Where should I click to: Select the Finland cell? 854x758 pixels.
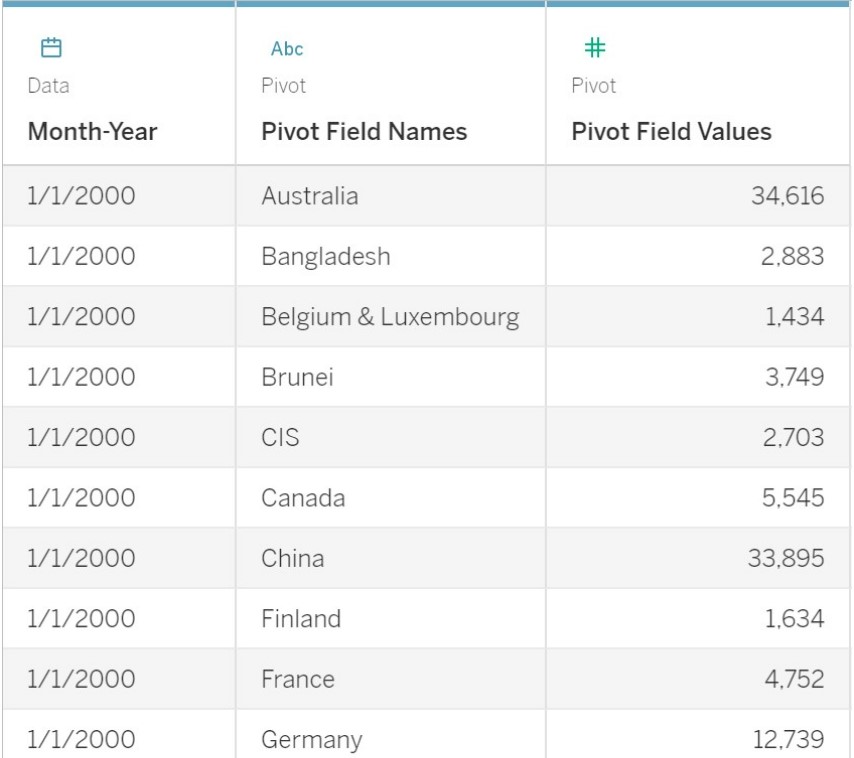[301, 619]
